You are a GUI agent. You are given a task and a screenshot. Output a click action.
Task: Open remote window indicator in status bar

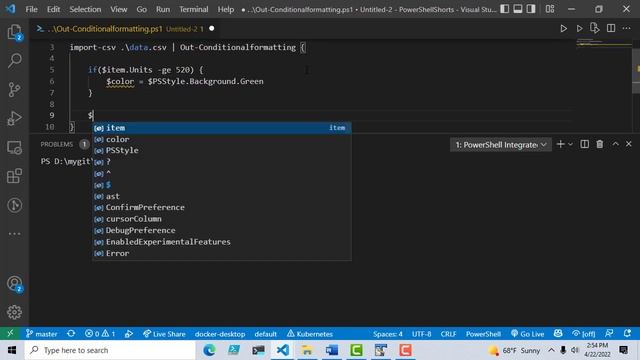point(11,333)
